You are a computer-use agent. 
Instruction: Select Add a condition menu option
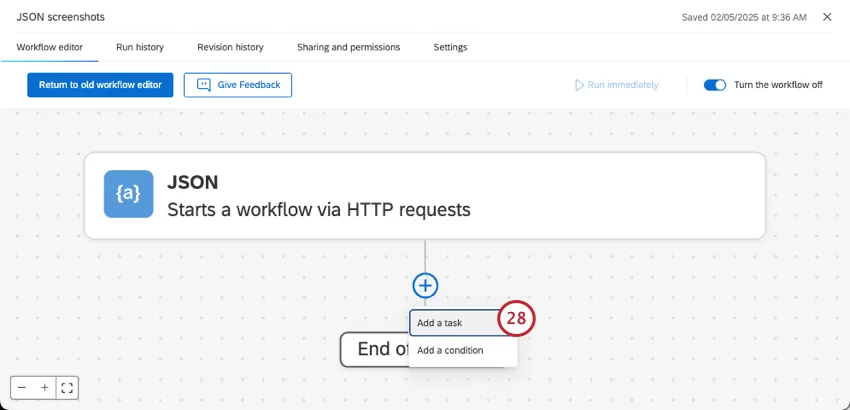click(450, 350)
